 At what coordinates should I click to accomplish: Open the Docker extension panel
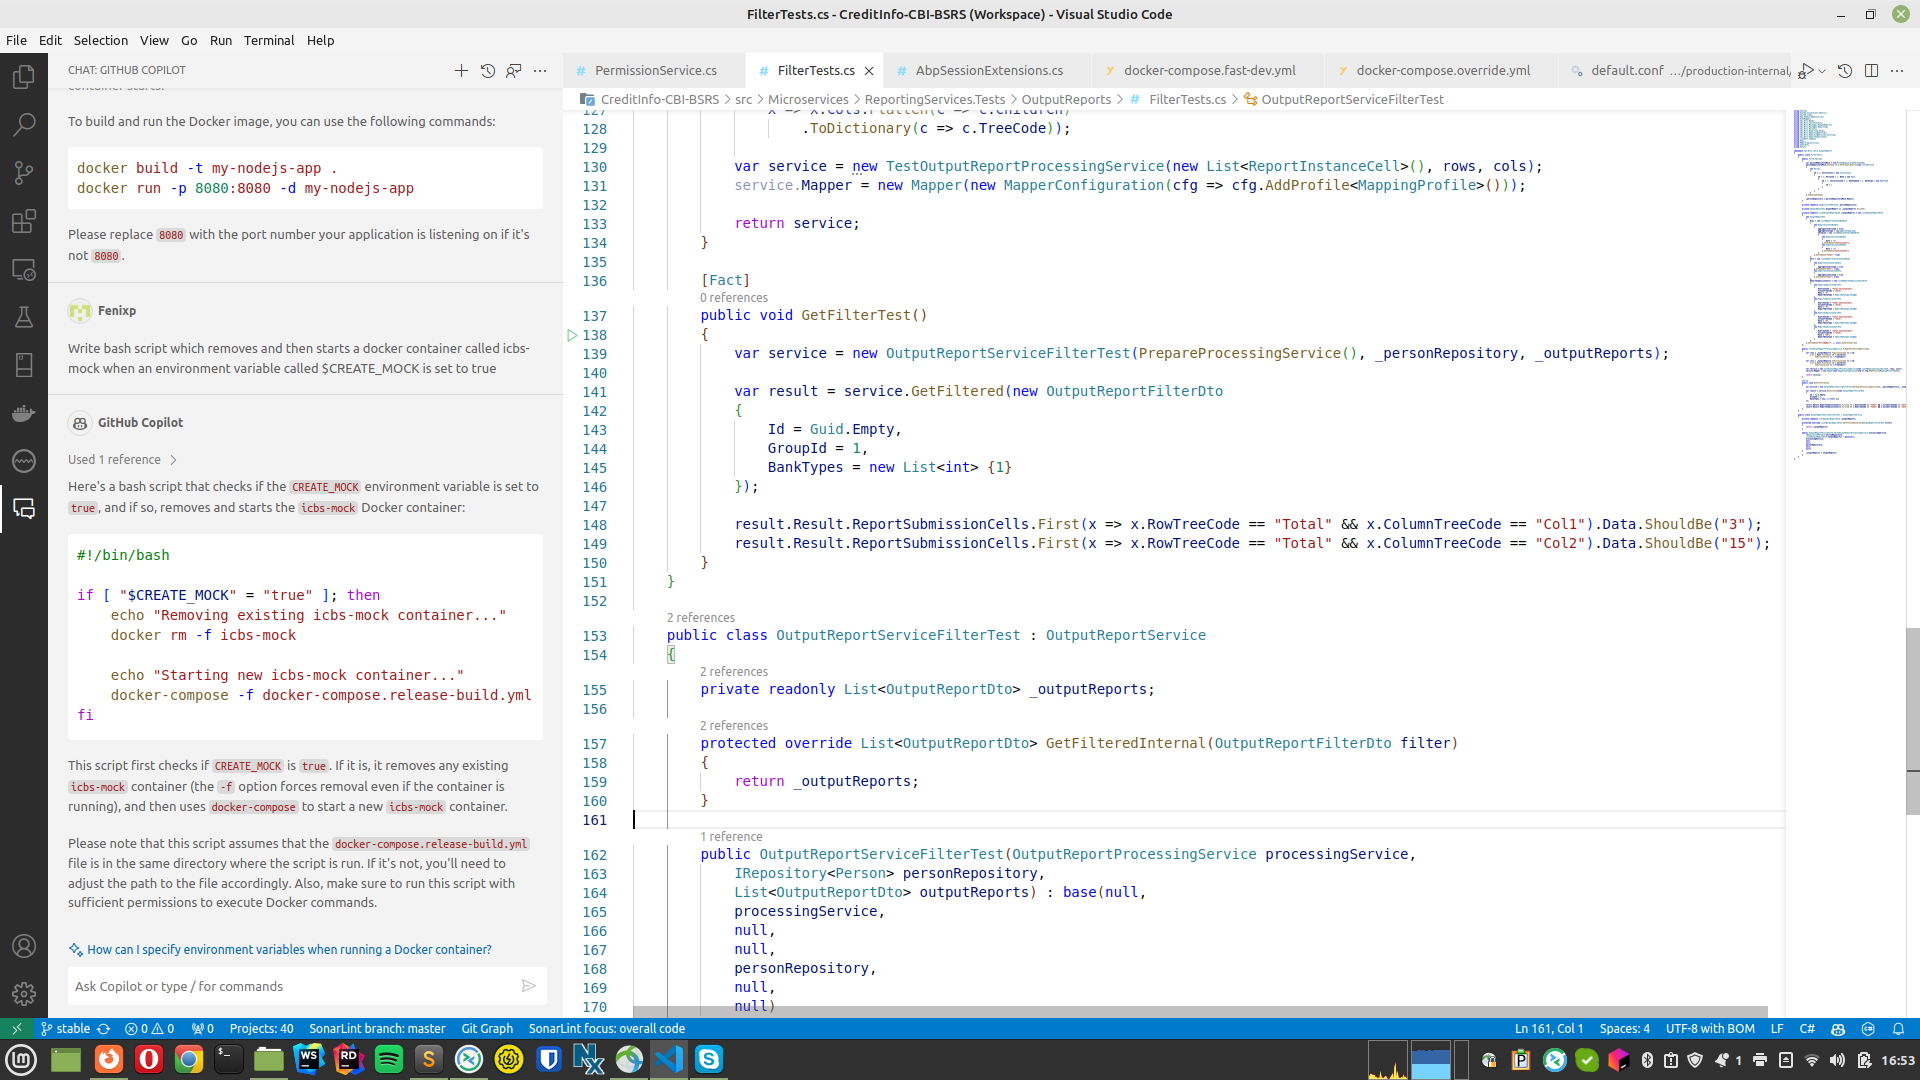point(24,413)
